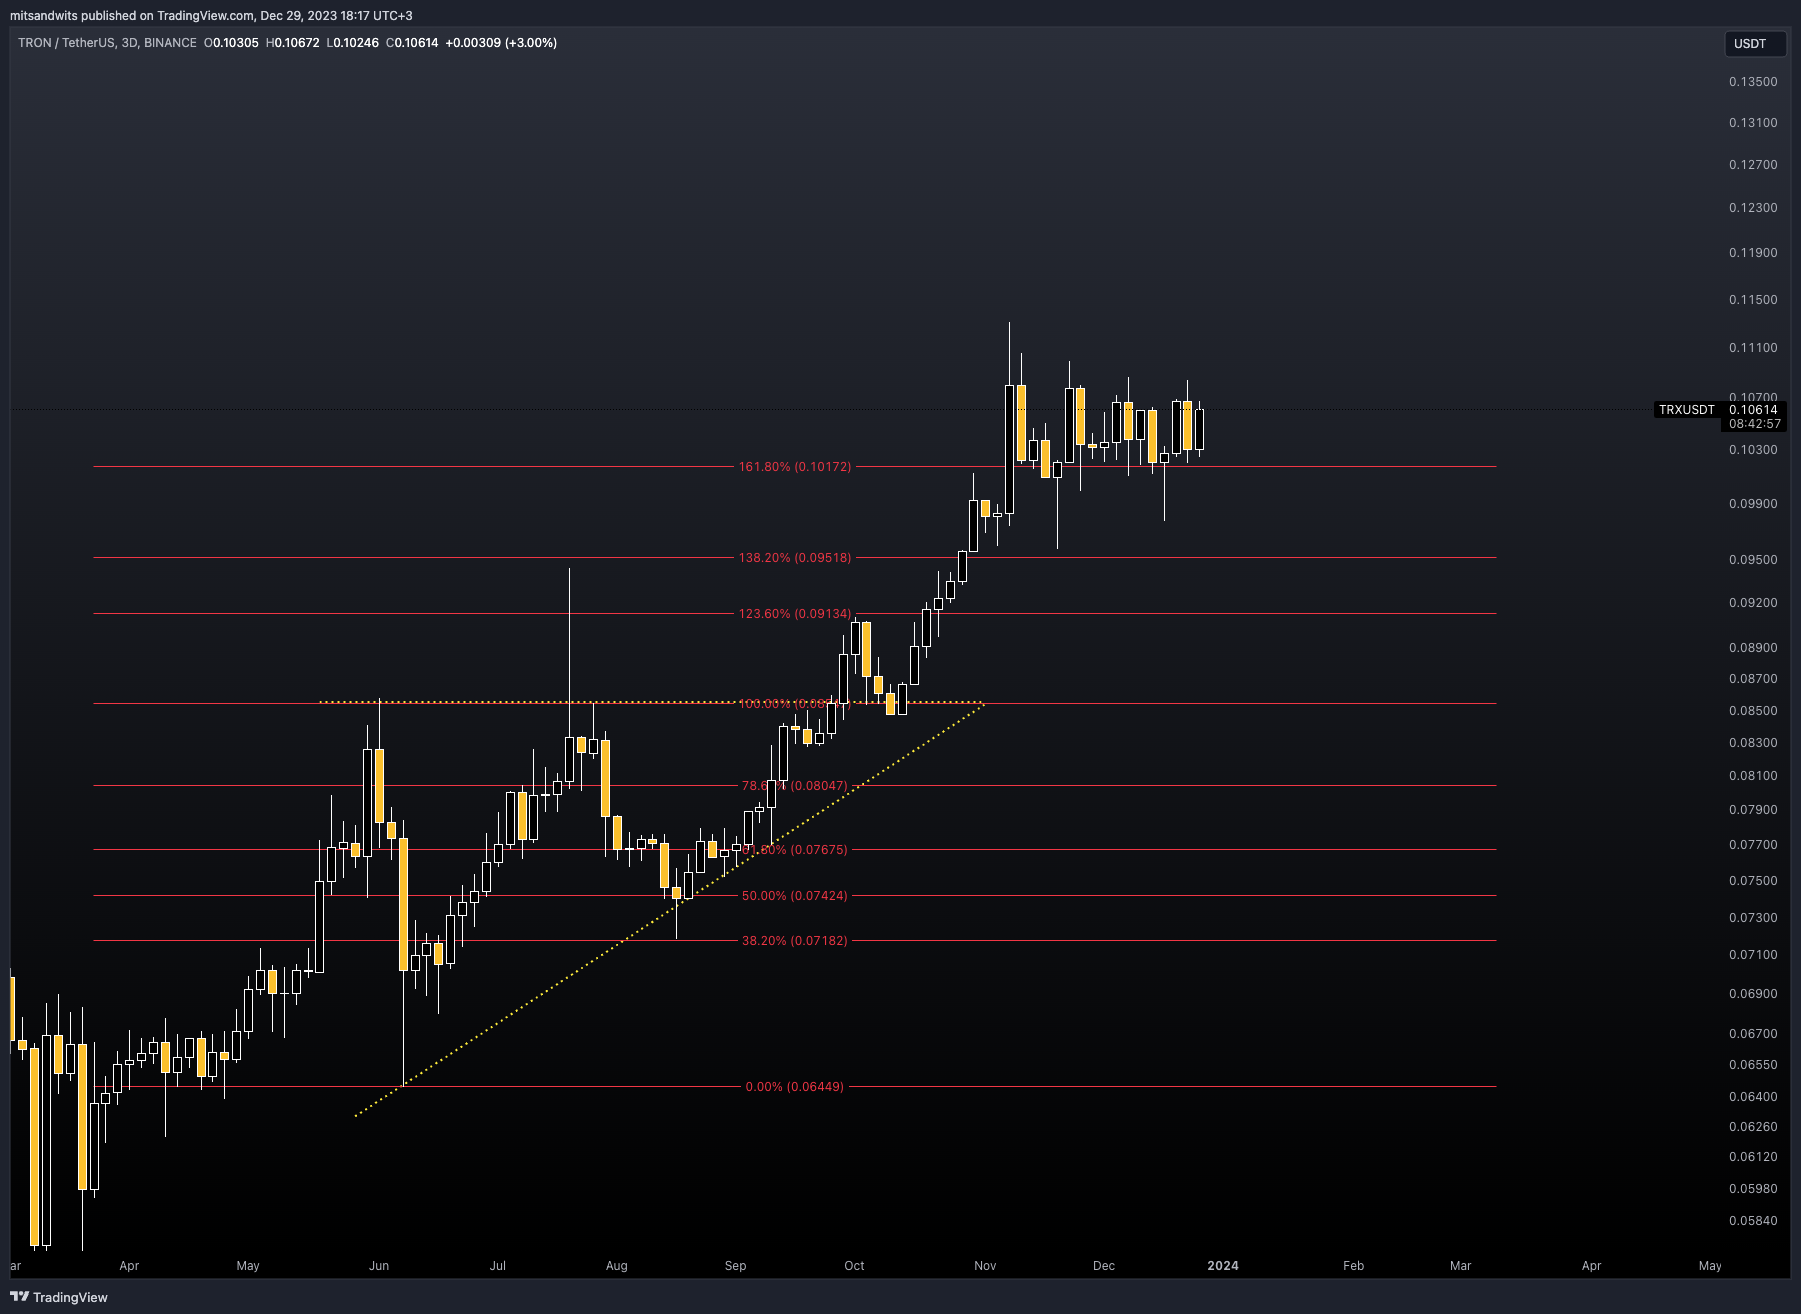This screenshot has height=1314, width=1801.
Task: Click the change value +0.00309 (+3.00%)
Action: click(x=501, y=43)
